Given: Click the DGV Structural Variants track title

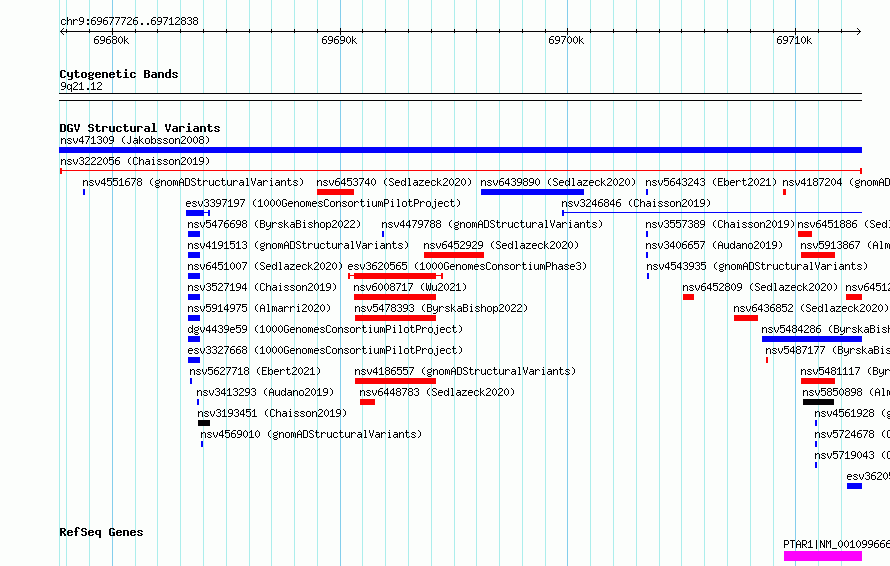Looking at the screenshot, I should (140, 128).
